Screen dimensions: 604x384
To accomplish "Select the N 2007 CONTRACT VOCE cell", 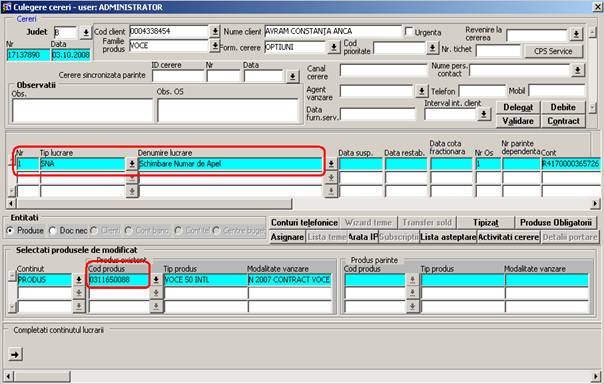I will [289, 280].
